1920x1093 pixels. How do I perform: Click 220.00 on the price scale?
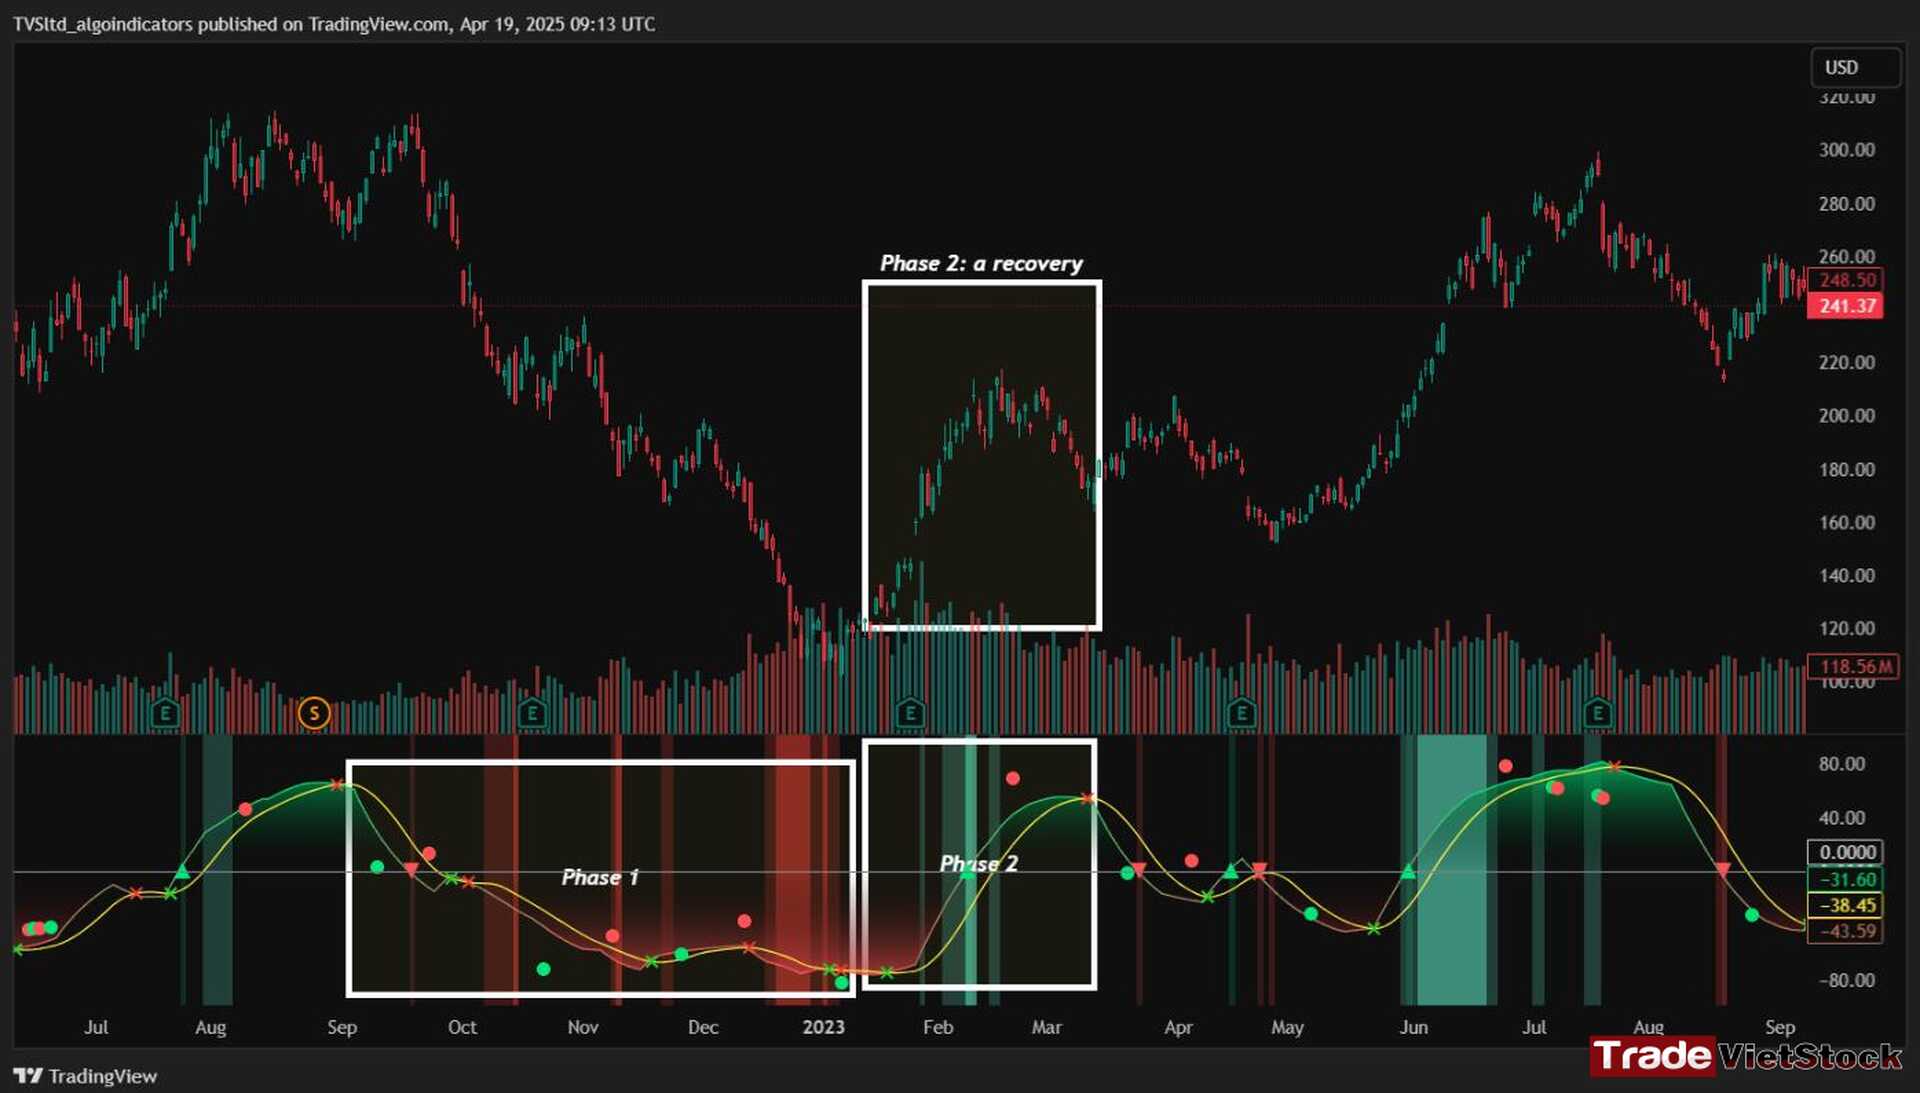[1847, 362]
